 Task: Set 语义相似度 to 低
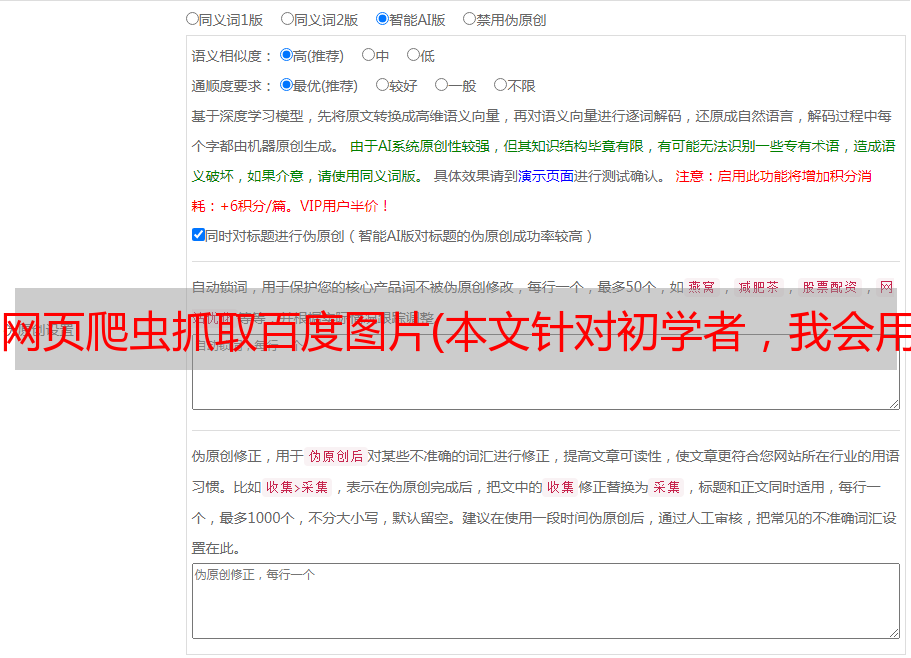click(x=414, y=55)
